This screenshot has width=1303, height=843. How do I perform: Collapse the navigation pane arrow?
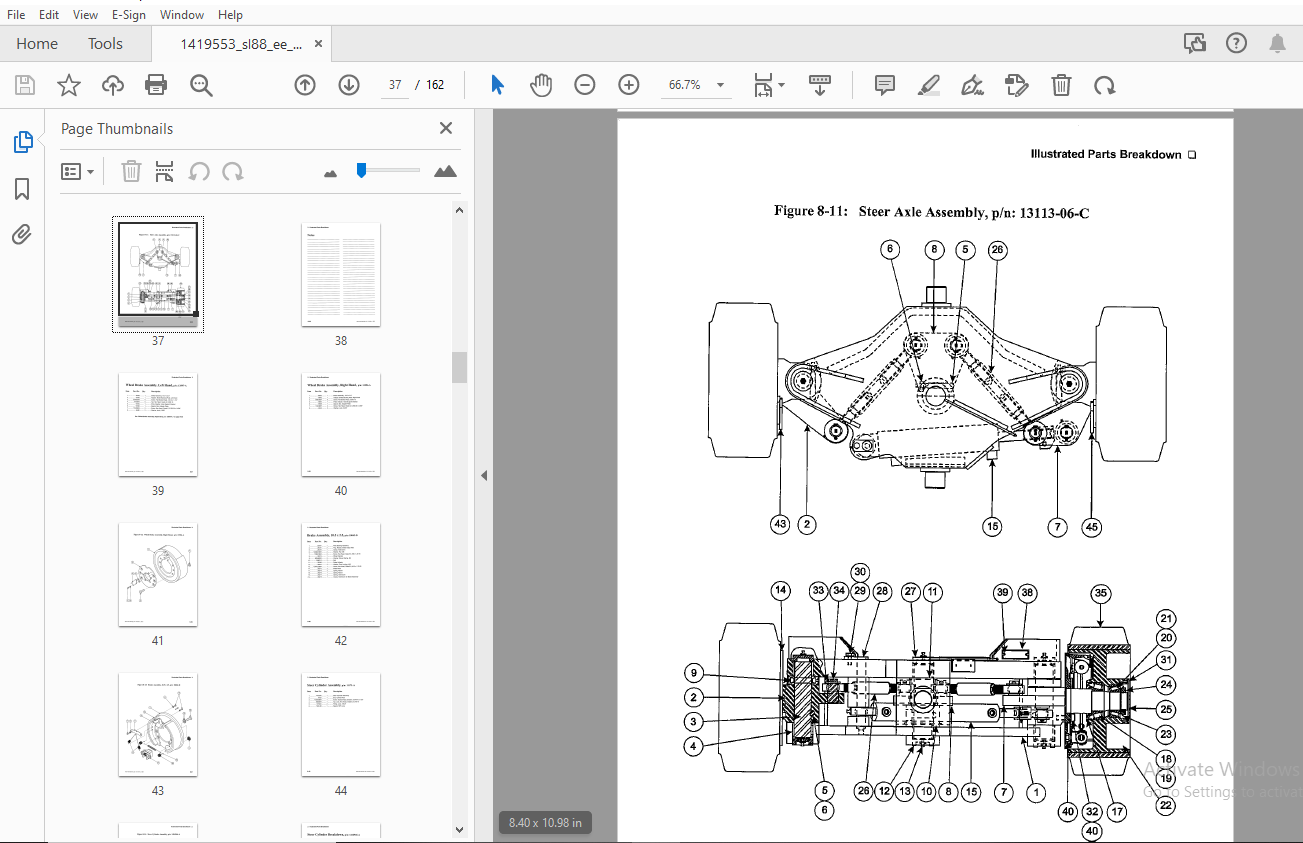click(x=484, y=476)
